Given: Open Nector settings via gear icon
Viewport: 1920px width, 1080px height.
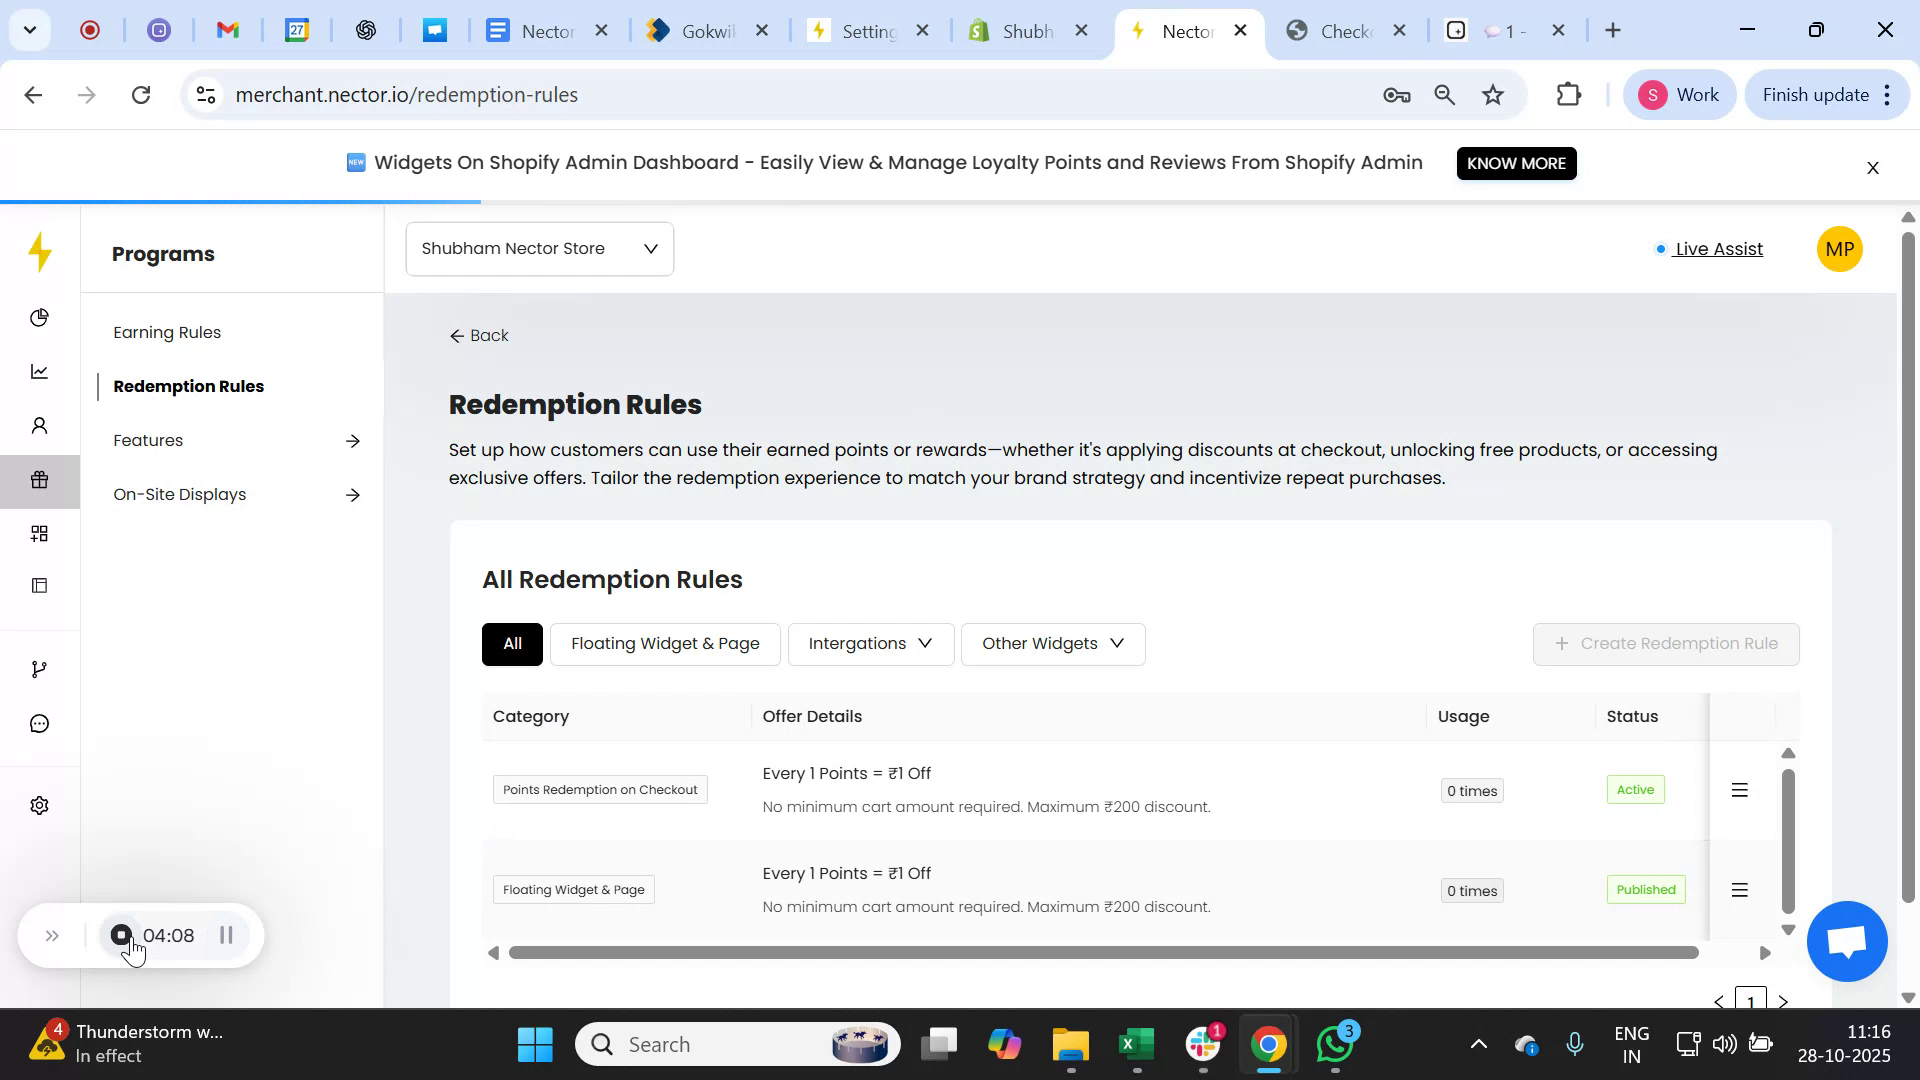Looking at the screenshot, I should 39,805.
